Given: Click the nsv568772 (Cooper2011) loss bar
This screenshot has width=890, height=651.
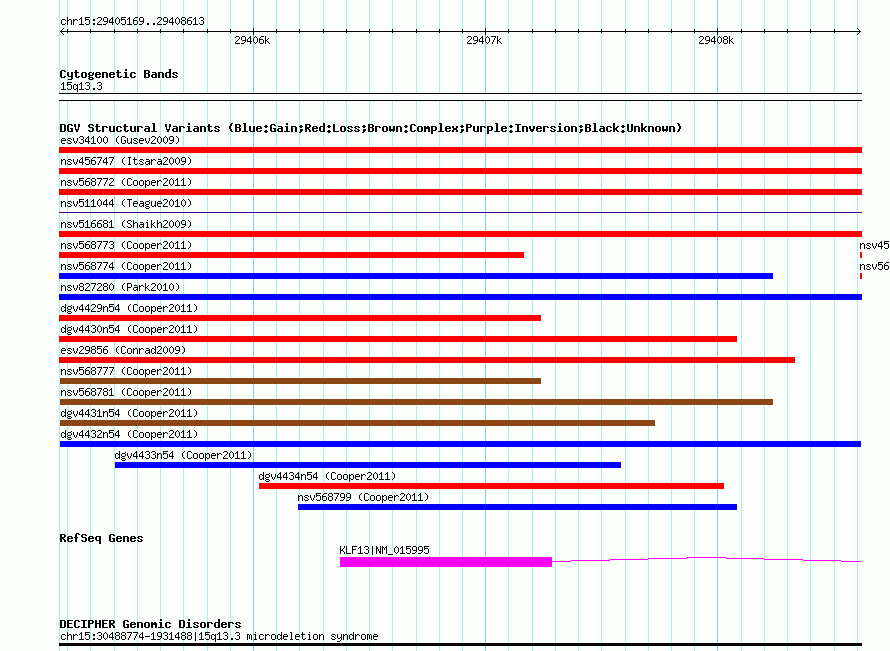Looking at the screenshot, I should tap(460, 192).
